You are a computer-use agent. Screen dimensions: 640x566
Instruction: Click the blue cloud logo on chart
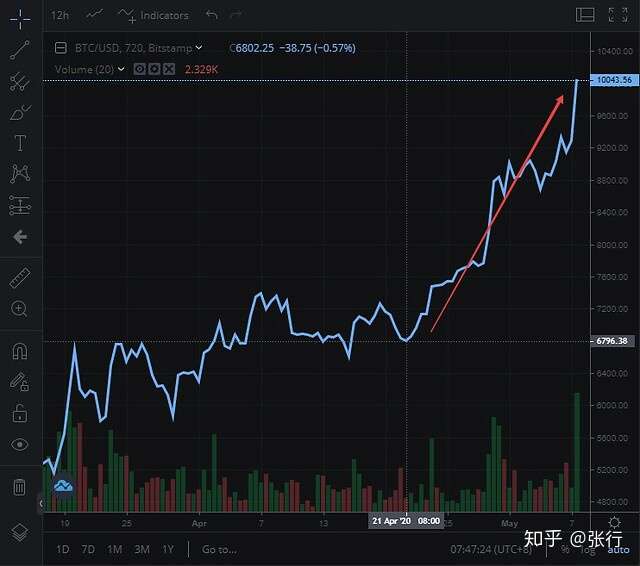pyautogui.click(x=63, y=486)
